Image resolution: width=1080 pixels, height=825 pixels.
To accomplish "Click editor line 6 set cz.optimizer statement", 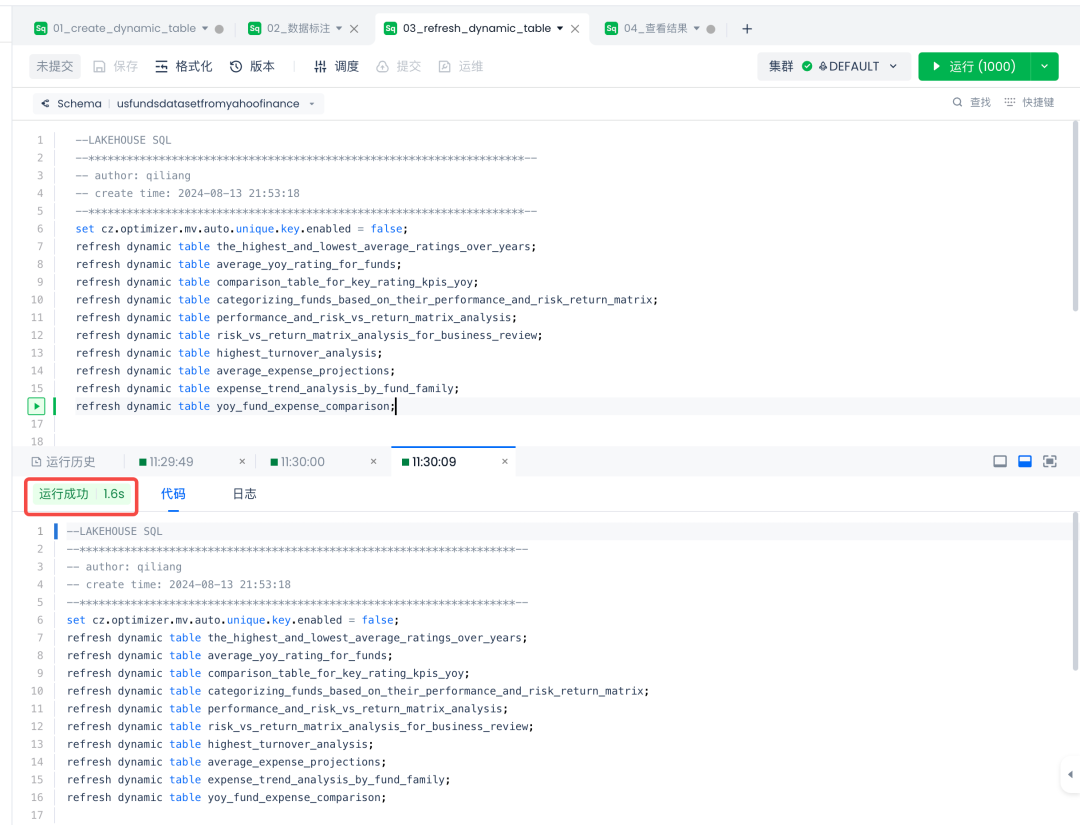I will coord(242,229).
